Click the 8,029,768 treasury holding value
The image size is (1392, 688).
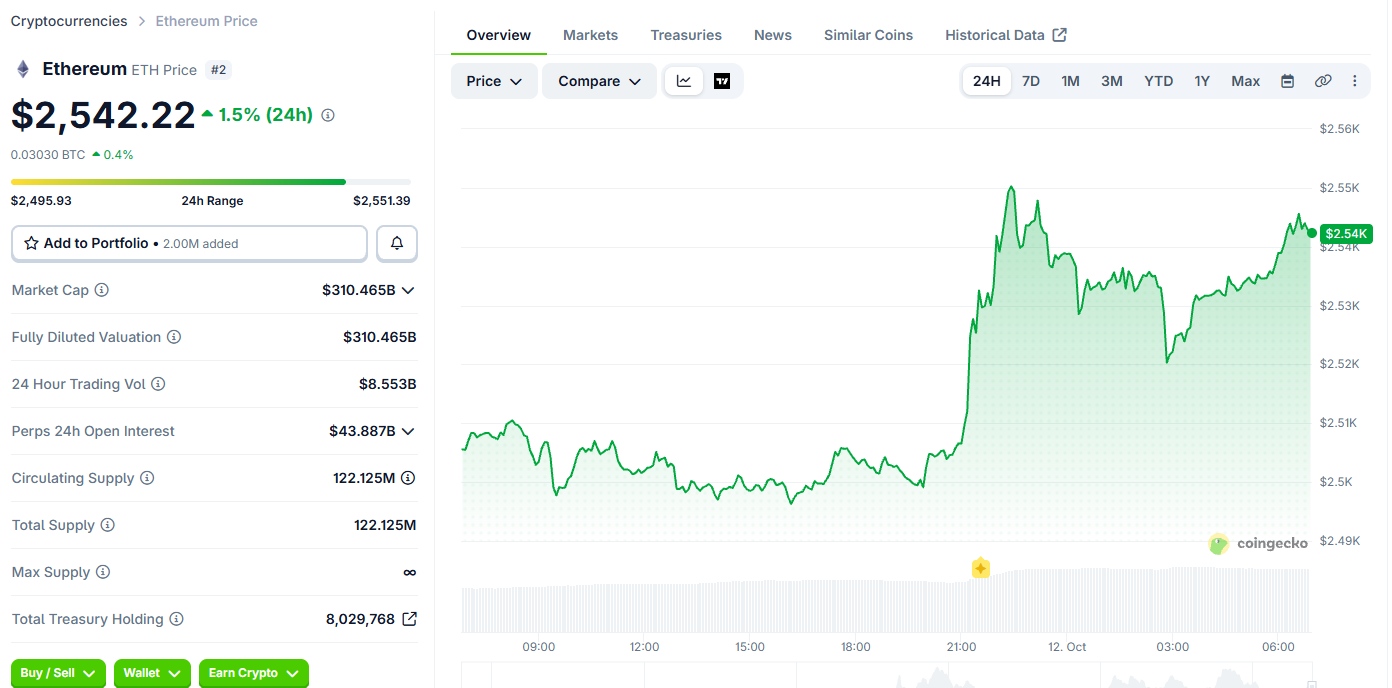(360, 619)
